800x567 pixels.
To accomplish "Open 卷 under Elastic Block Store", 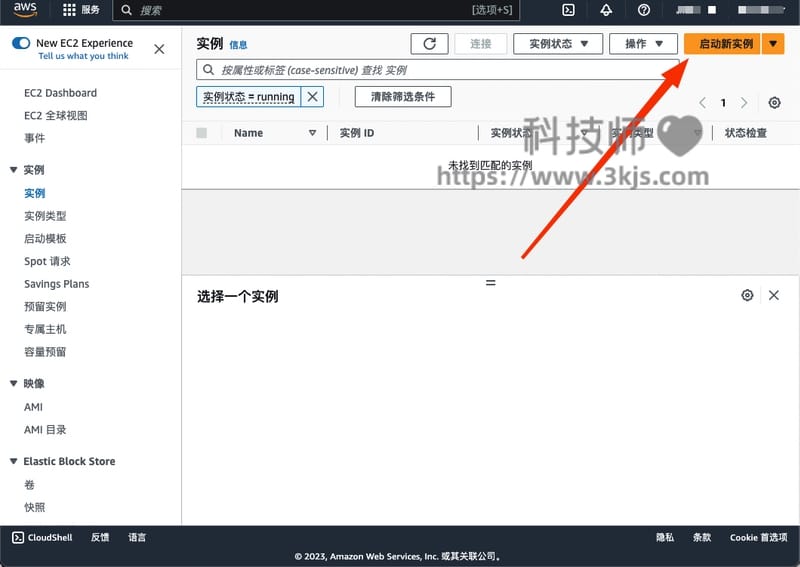I will point(29,485).
